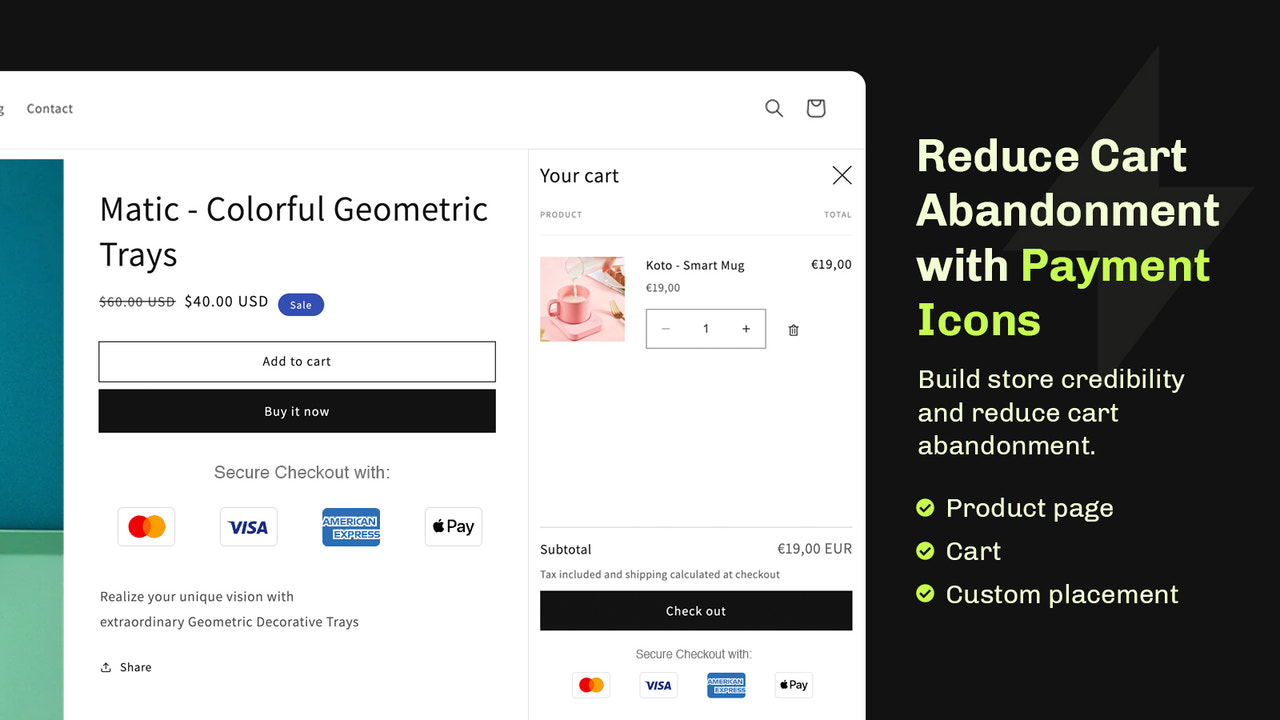
Task: Click the checkmark next to Custom placement
Action: point(925,594)
